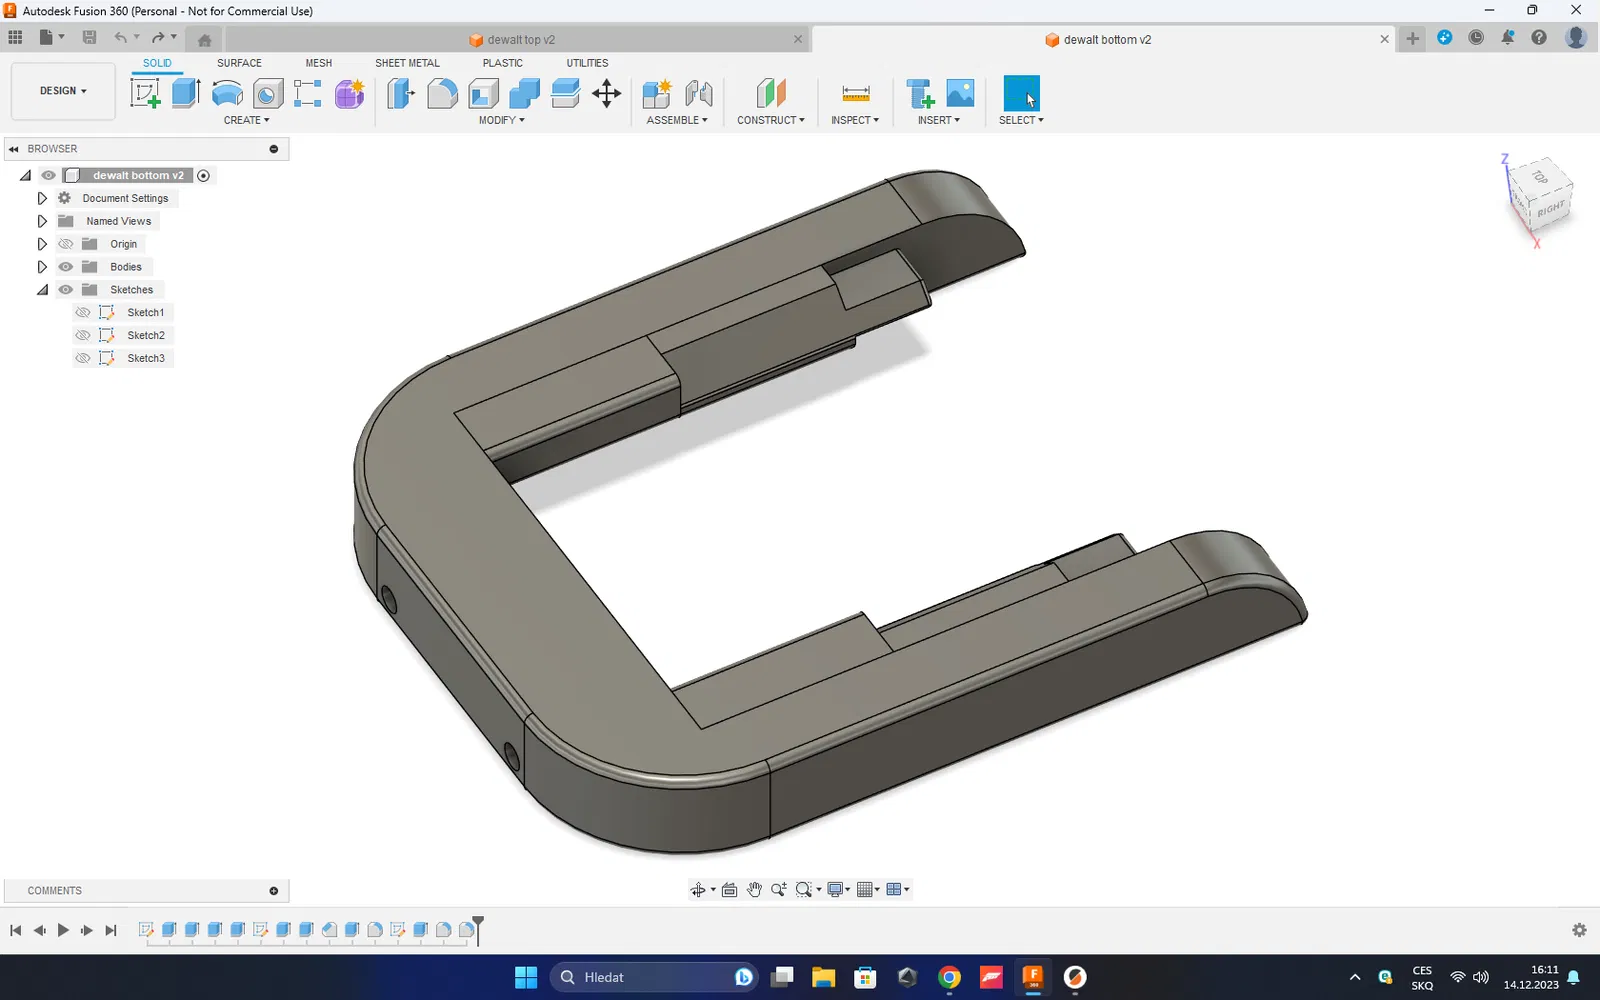Activate the Move/Copy tool
The image size is (1600, 1000).
pyautogui.click(x=606, y=94)
